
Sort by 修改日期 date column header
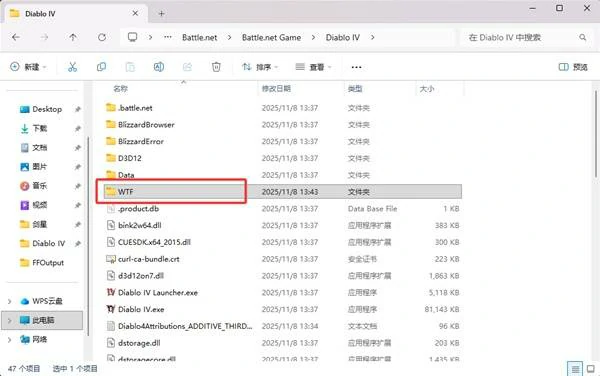(276, 89)
